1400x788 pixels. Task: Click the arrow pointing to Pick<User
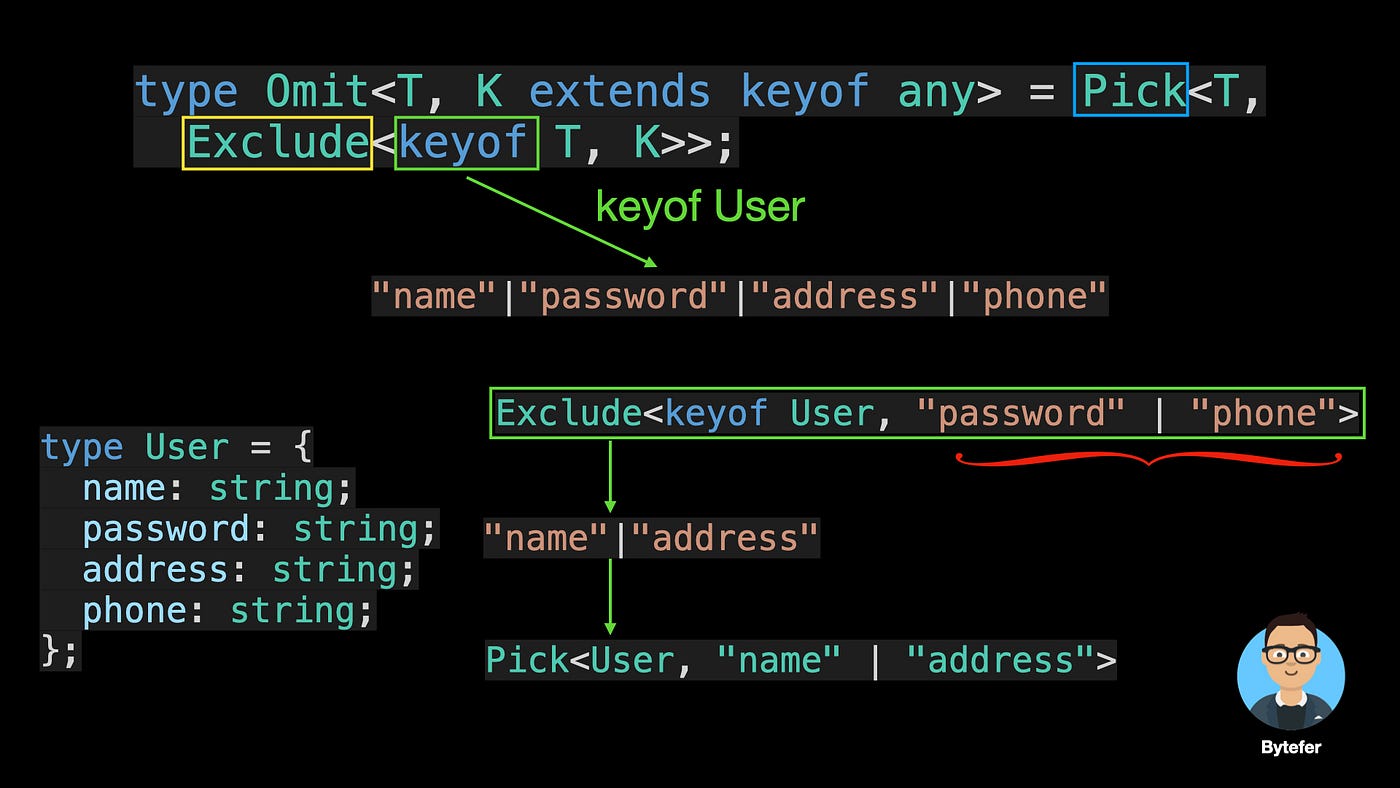610,597
